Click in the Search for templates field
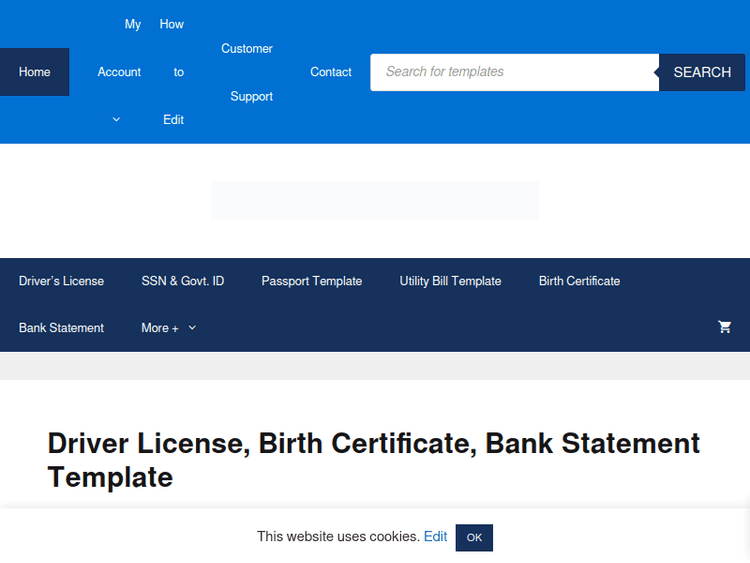Viewport: 750px width, 563px height. [x=514, y=72]
